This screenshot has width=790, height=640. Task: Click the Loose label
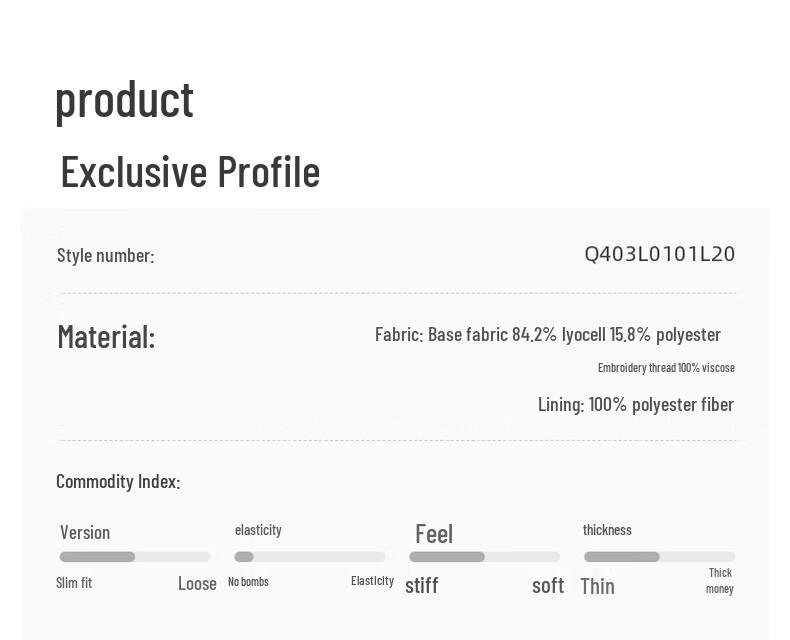point(197,584)
